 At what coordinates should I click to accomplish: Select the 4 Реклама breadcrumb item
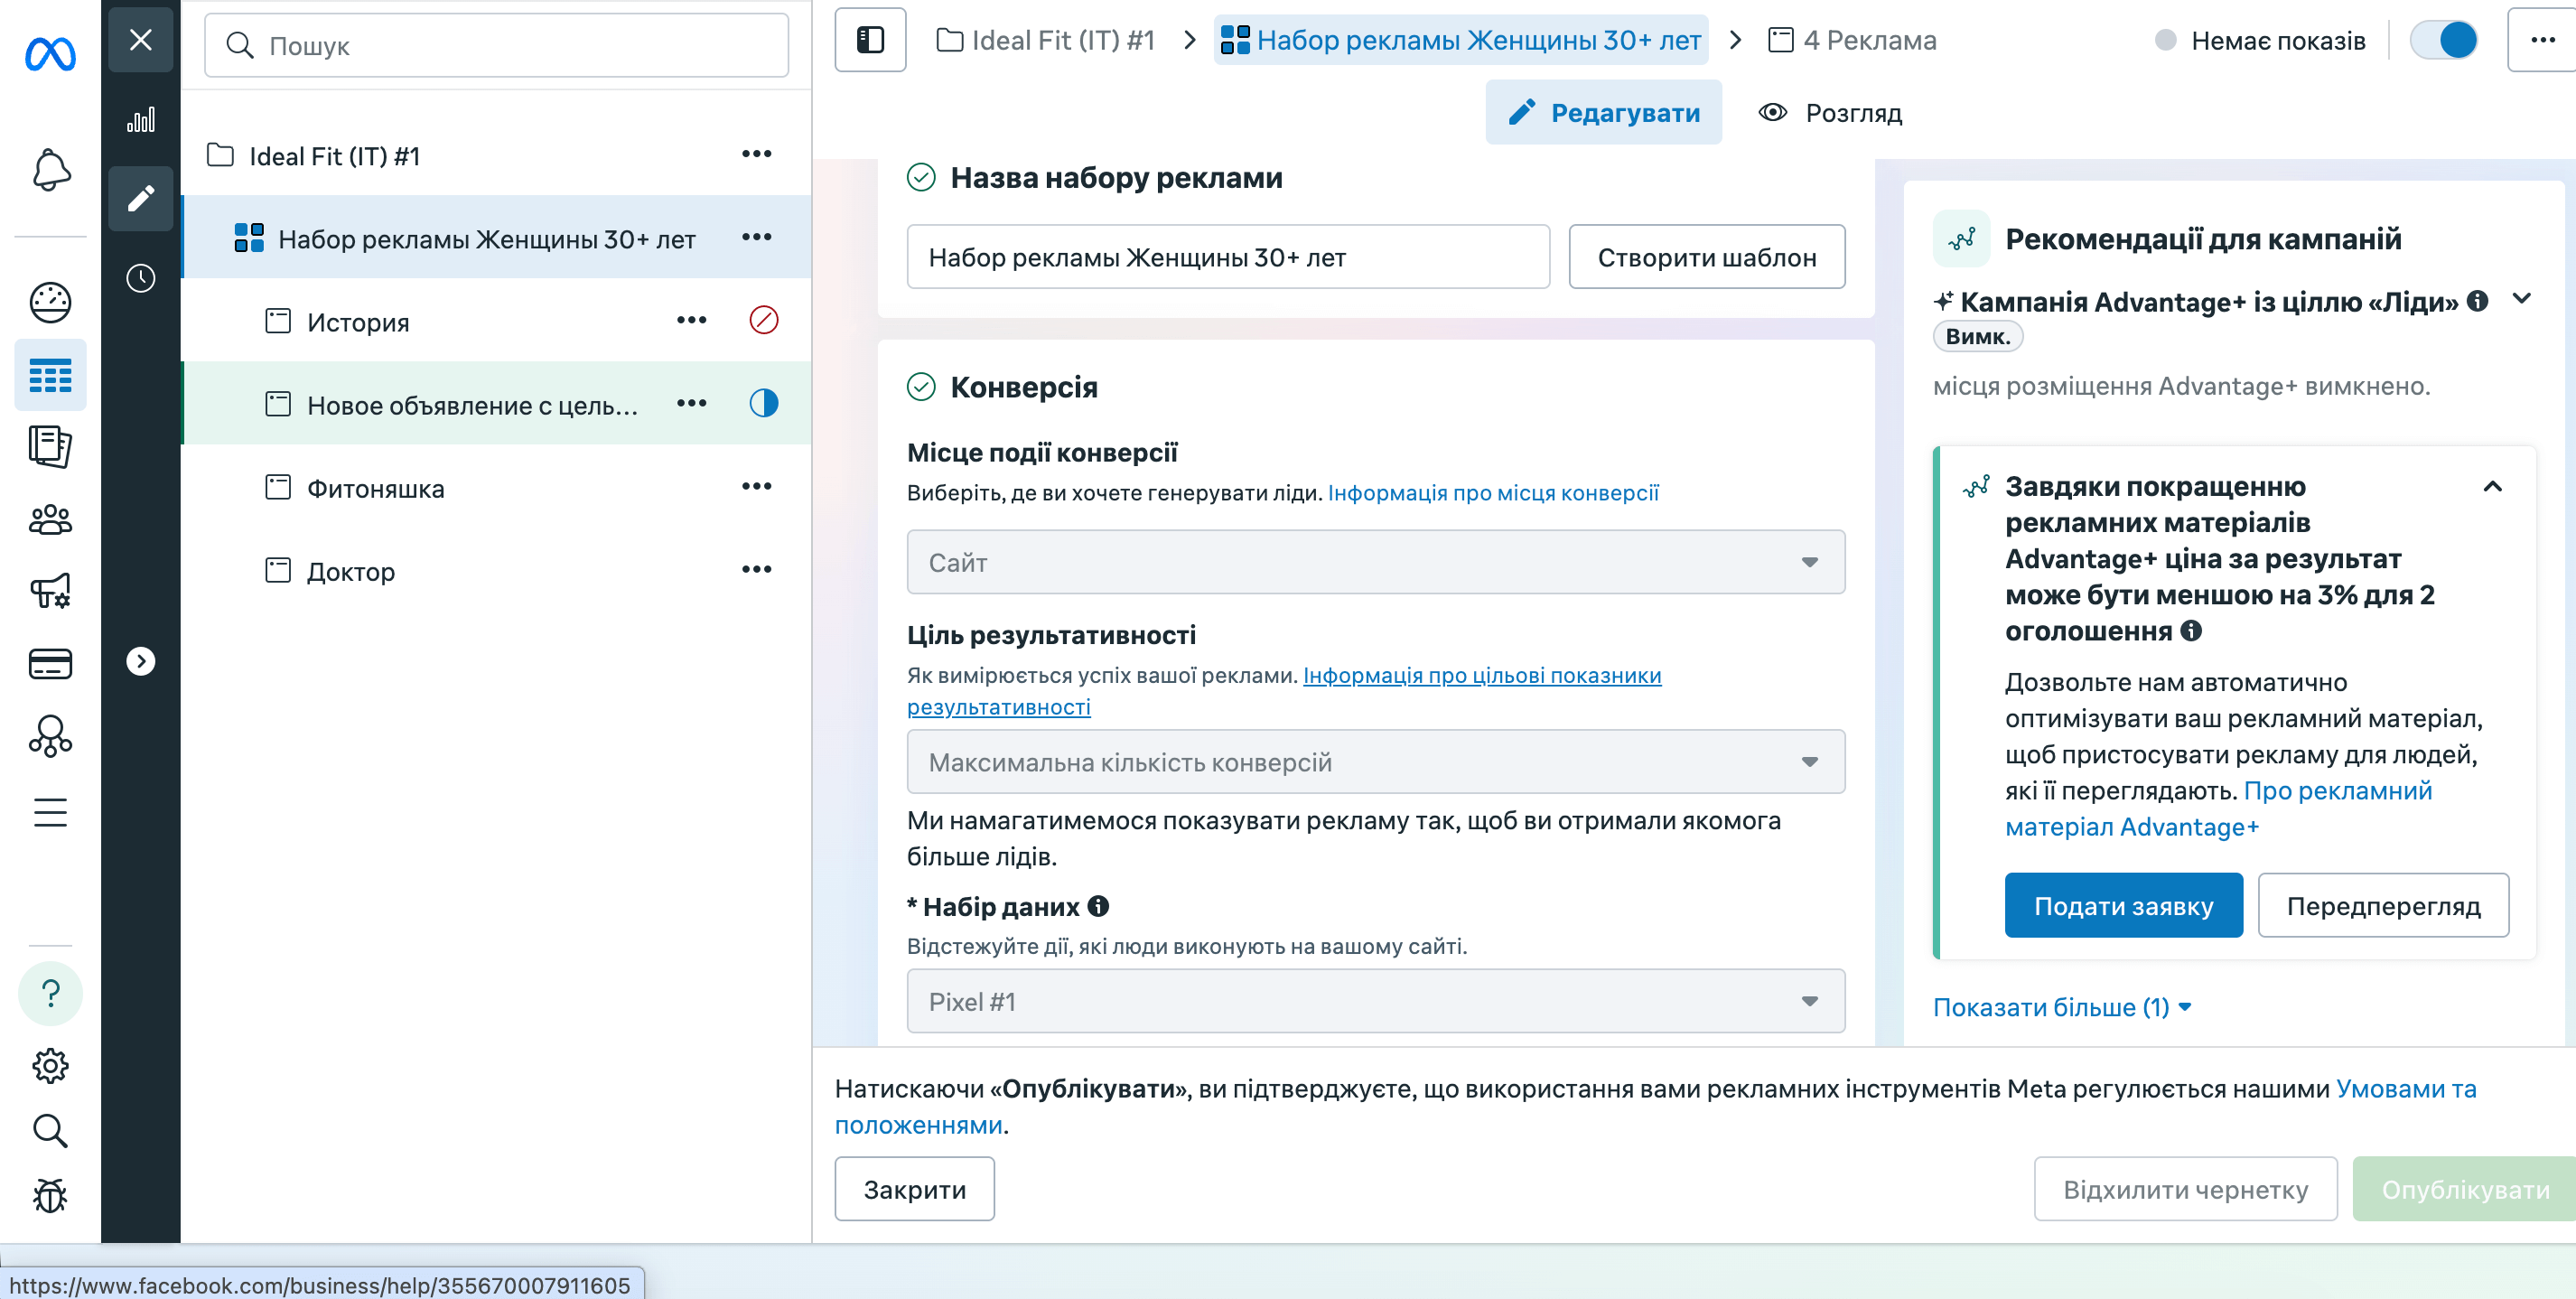tap(1852, 40)
